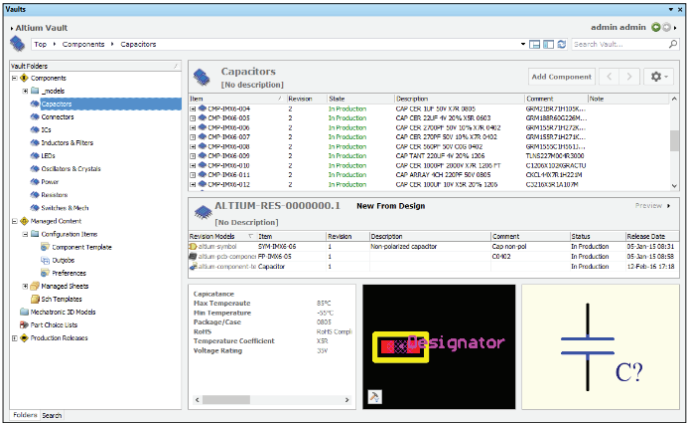Click the LEDs folder icon
Screen dimensions: 688x423
click(35, 156)
